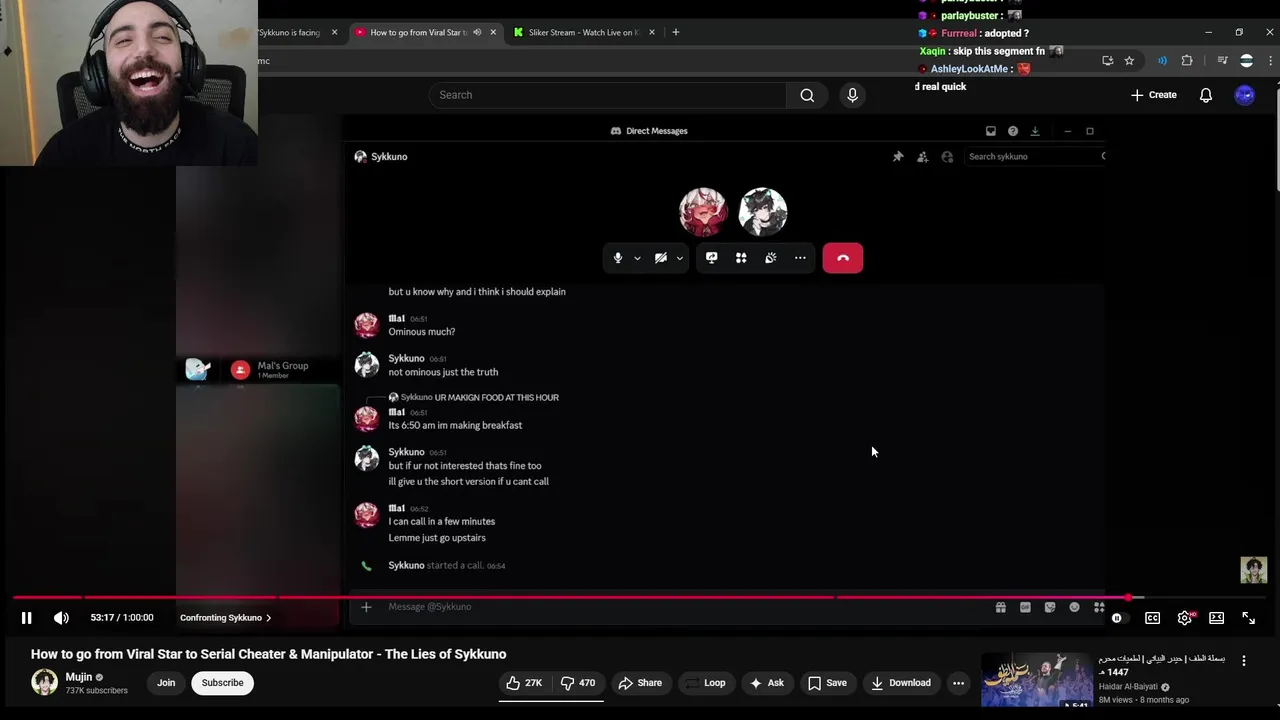Dislike the video showing 470
1280x720 pixels.
point(577,683)
